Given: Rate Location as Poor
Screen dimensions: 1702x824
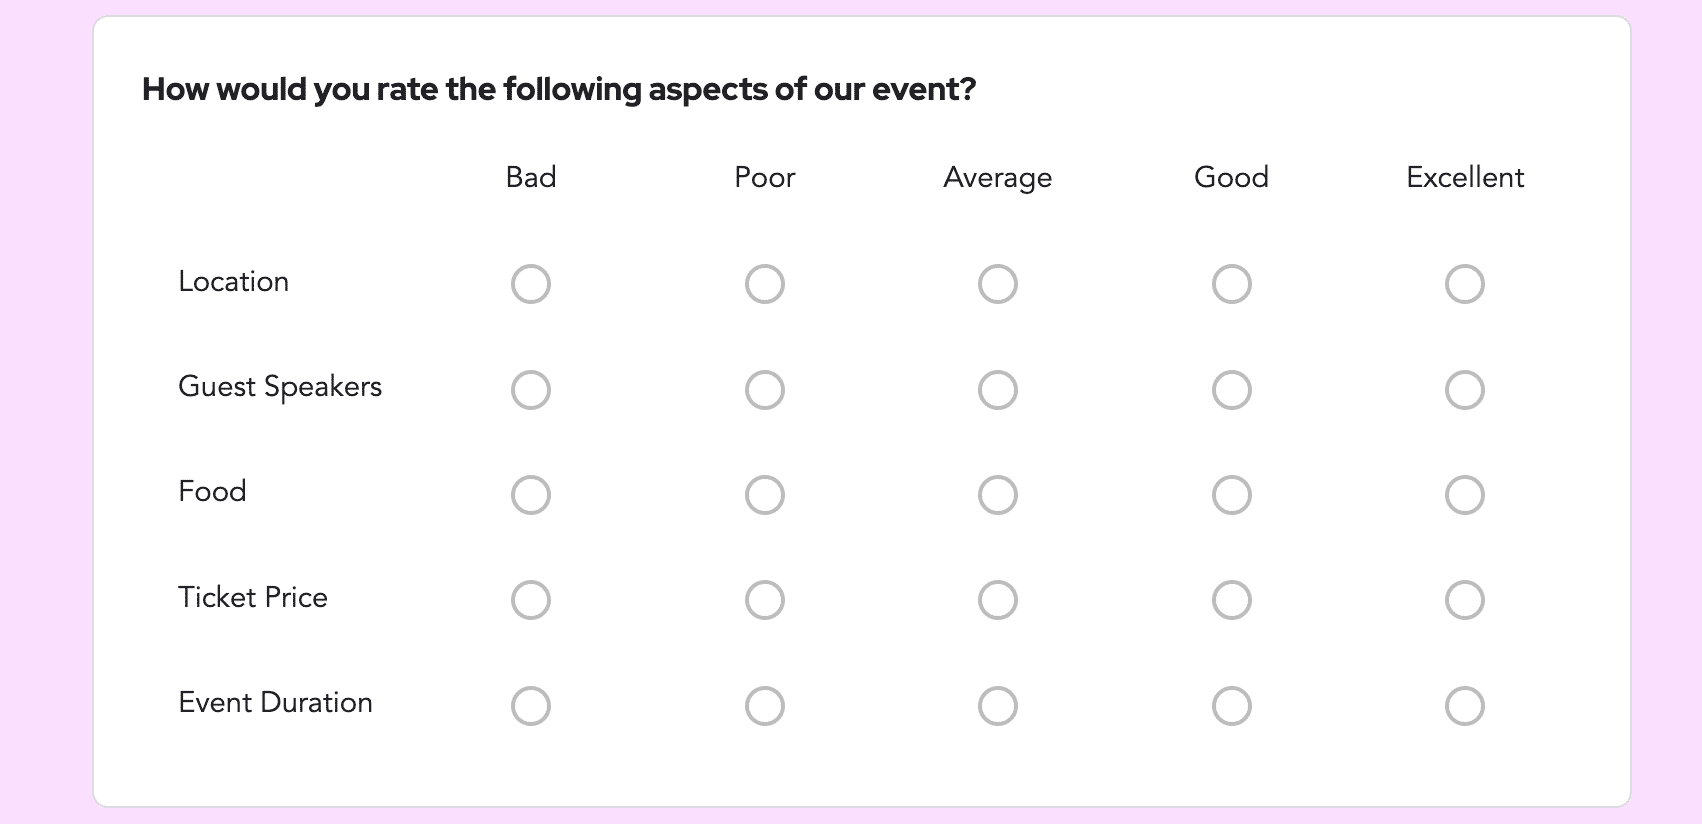Looking at the screenshot, I should [x=764, y=284].
